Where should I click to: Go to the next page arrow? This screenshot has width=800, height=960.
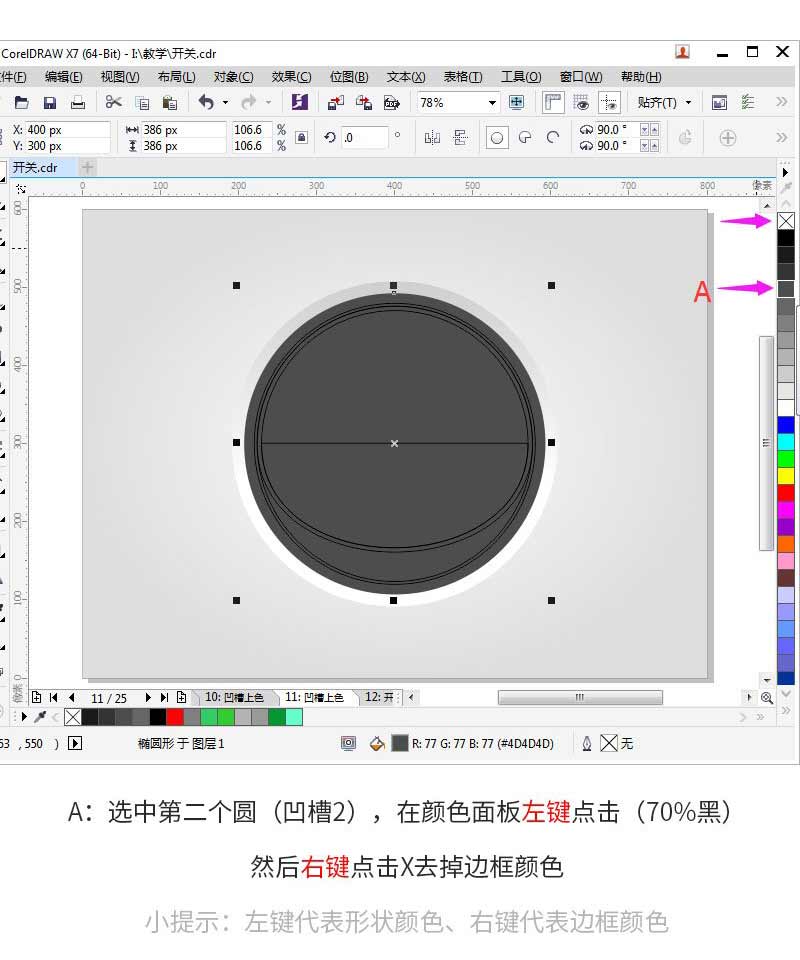point(148,697)
